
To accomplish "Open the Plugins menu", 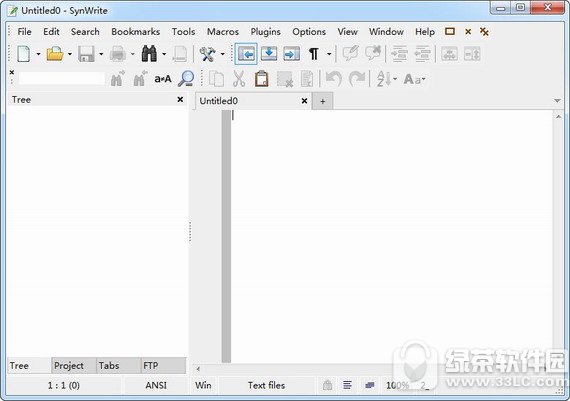I will pyautogui.click(x=265, y=32).
